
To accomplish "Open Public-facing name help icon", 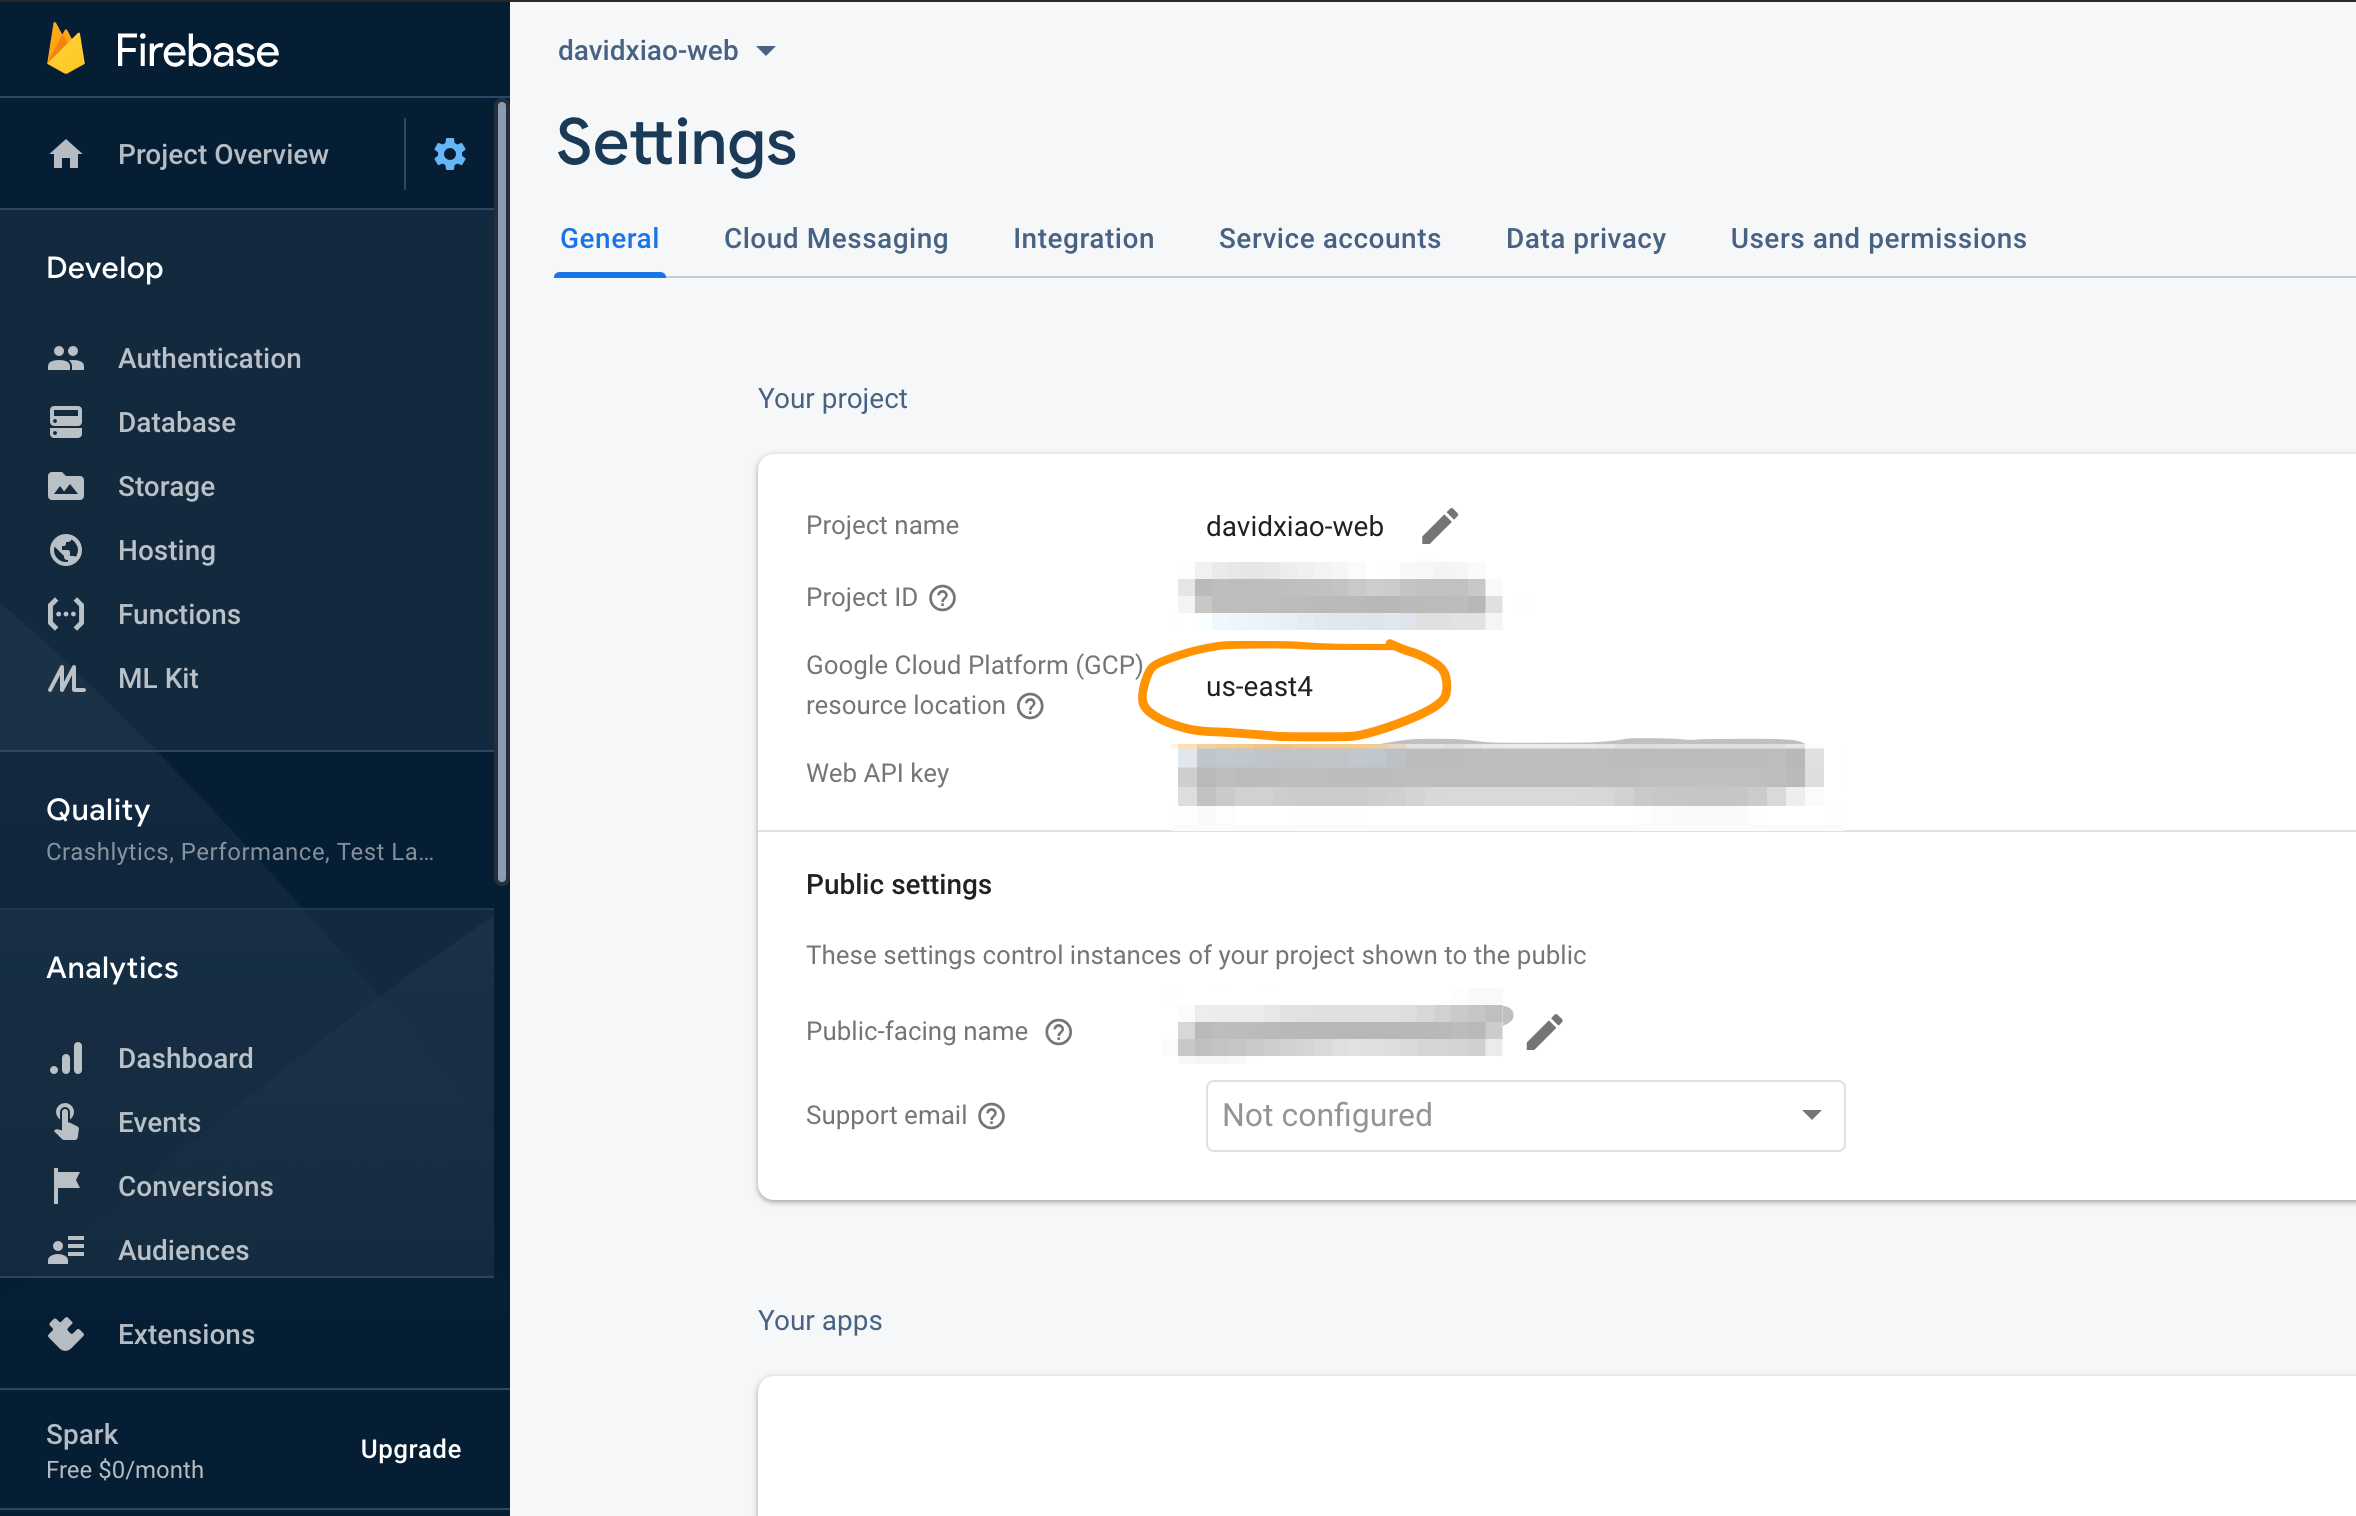I will 1058,1032.
